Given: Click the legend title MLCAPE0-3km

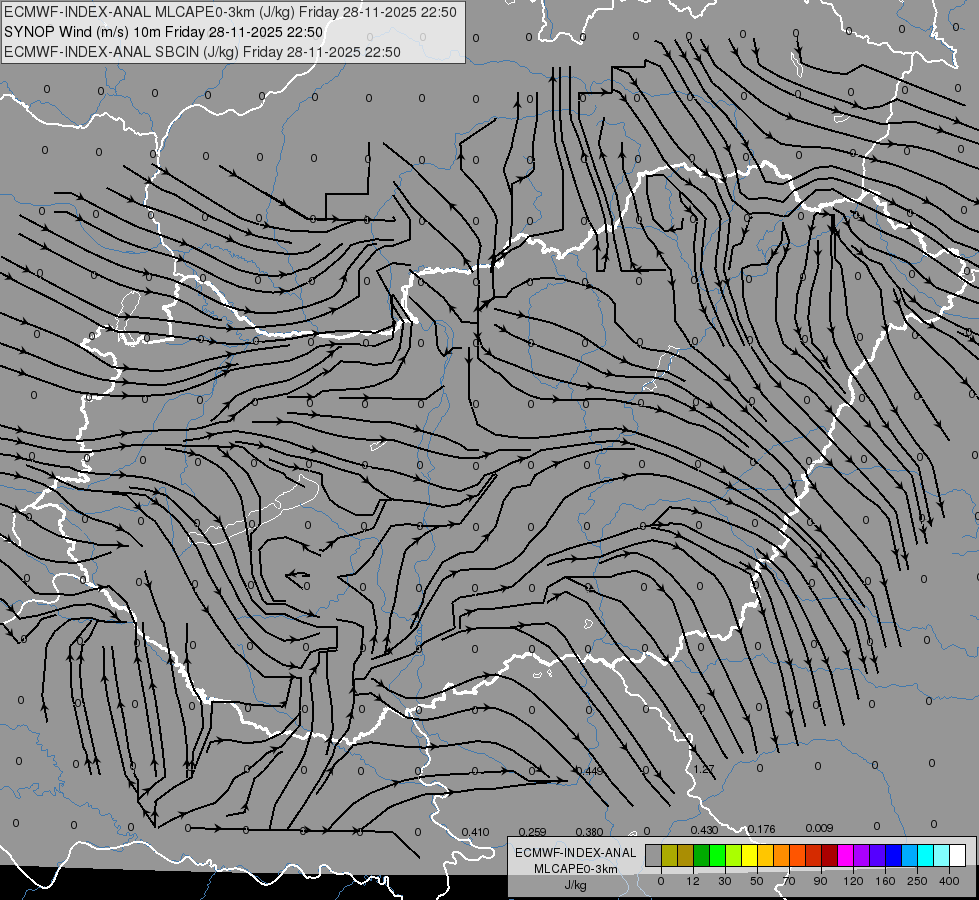Looking at the screenshot, I should click(576, 869).
